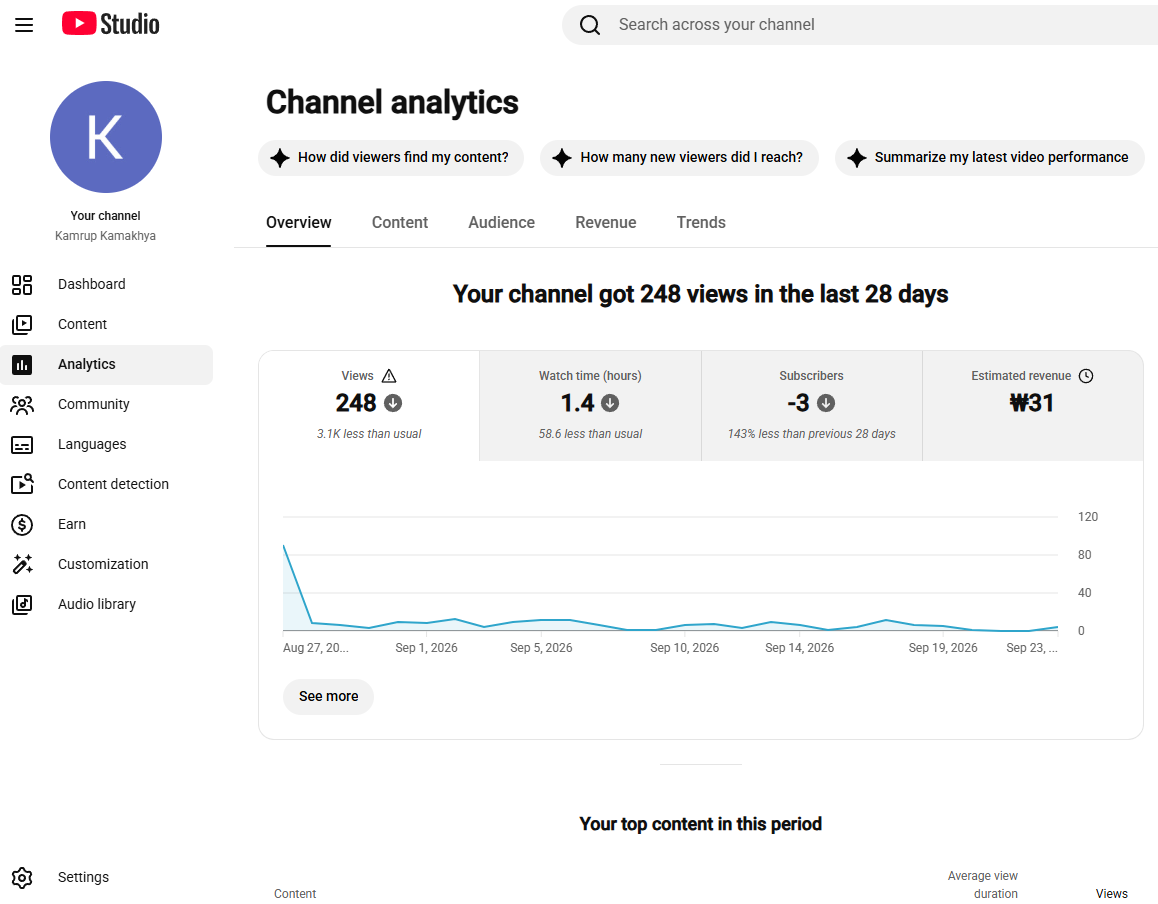Open Languages in the sidebar

click(106, 444)
